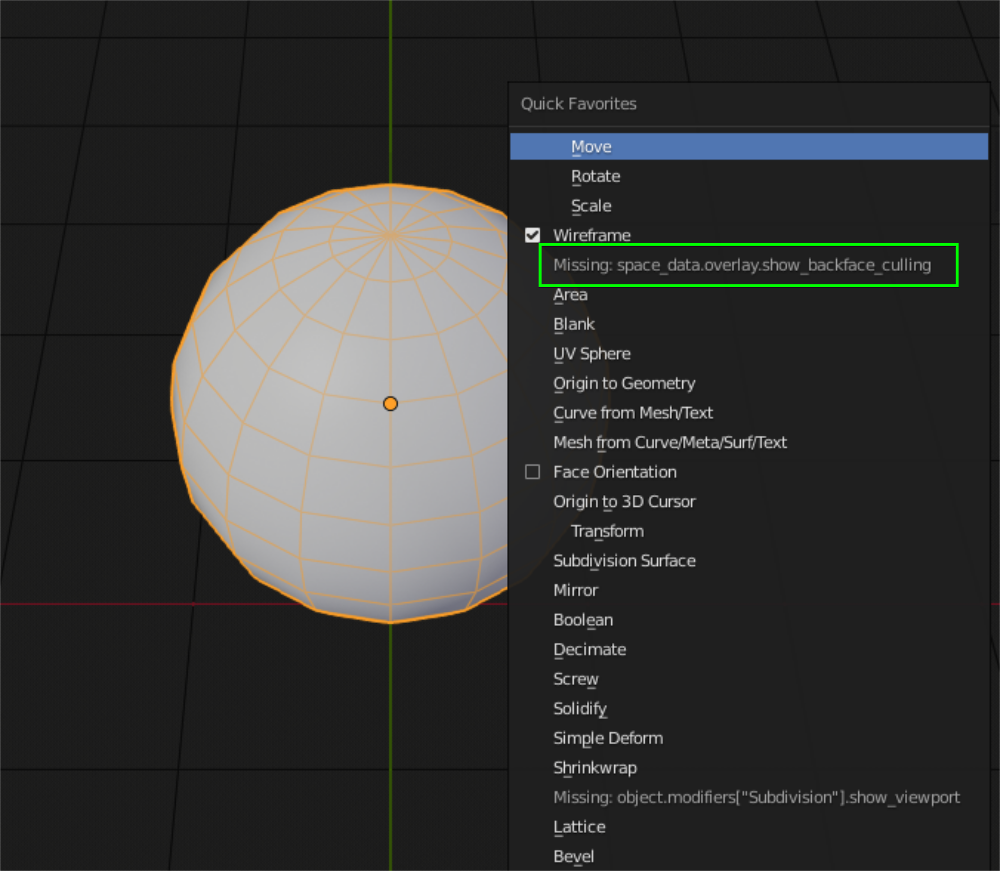This screenshot has width=1000, height=871.
Task: Toggle the Wireframe checkbox
Action: point(533,235)
